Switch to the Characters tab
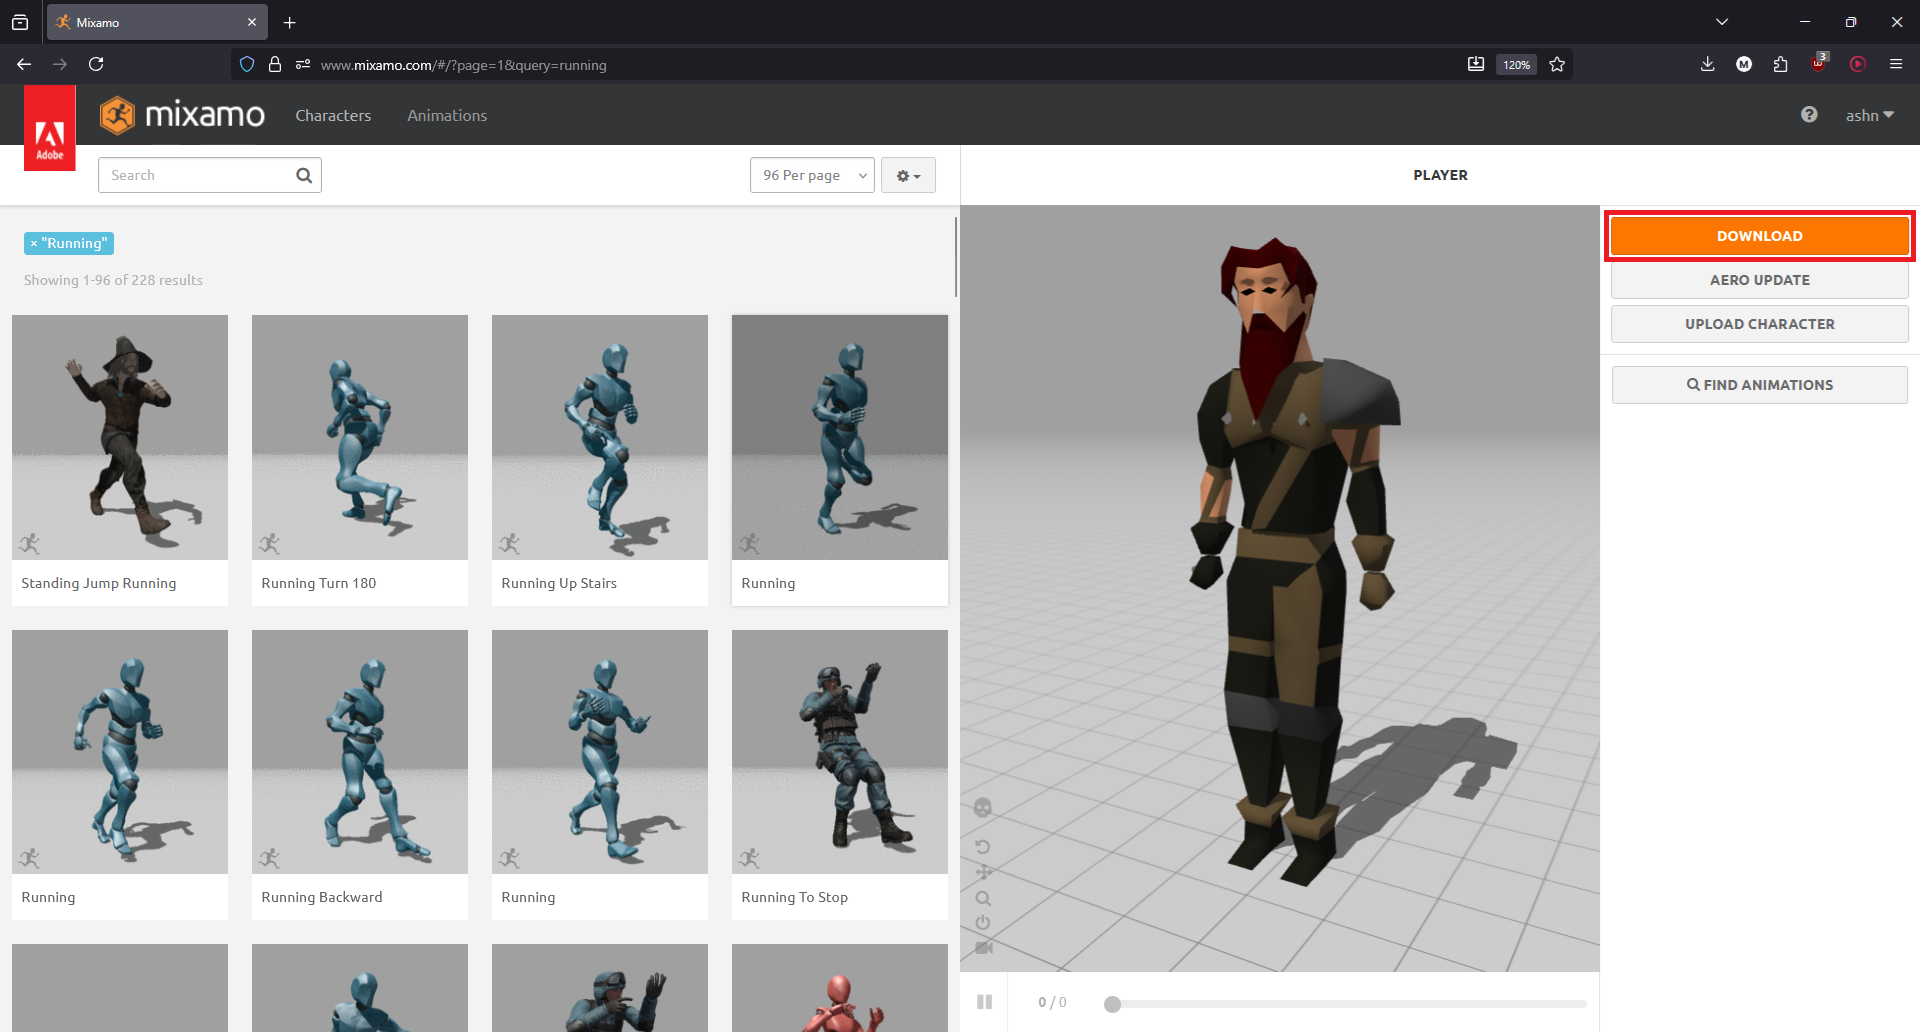 tap(333, 116)
